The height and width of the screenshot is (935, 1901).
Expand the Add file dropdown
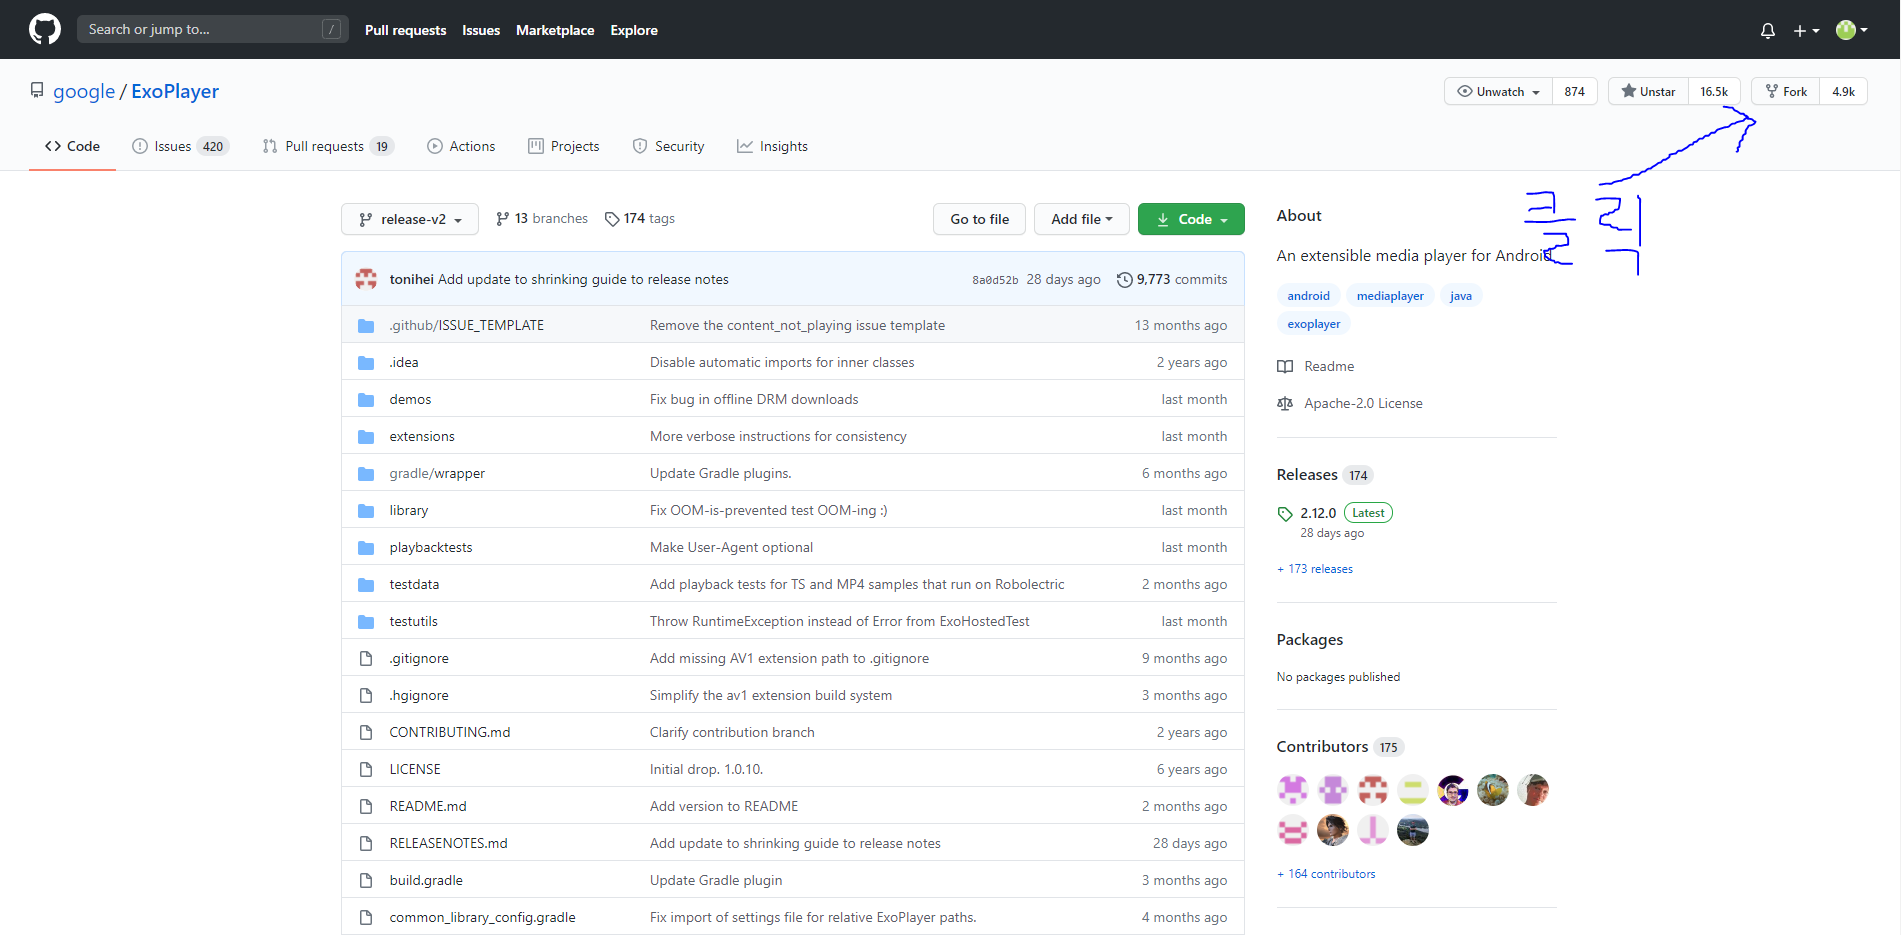point(1081,219)
